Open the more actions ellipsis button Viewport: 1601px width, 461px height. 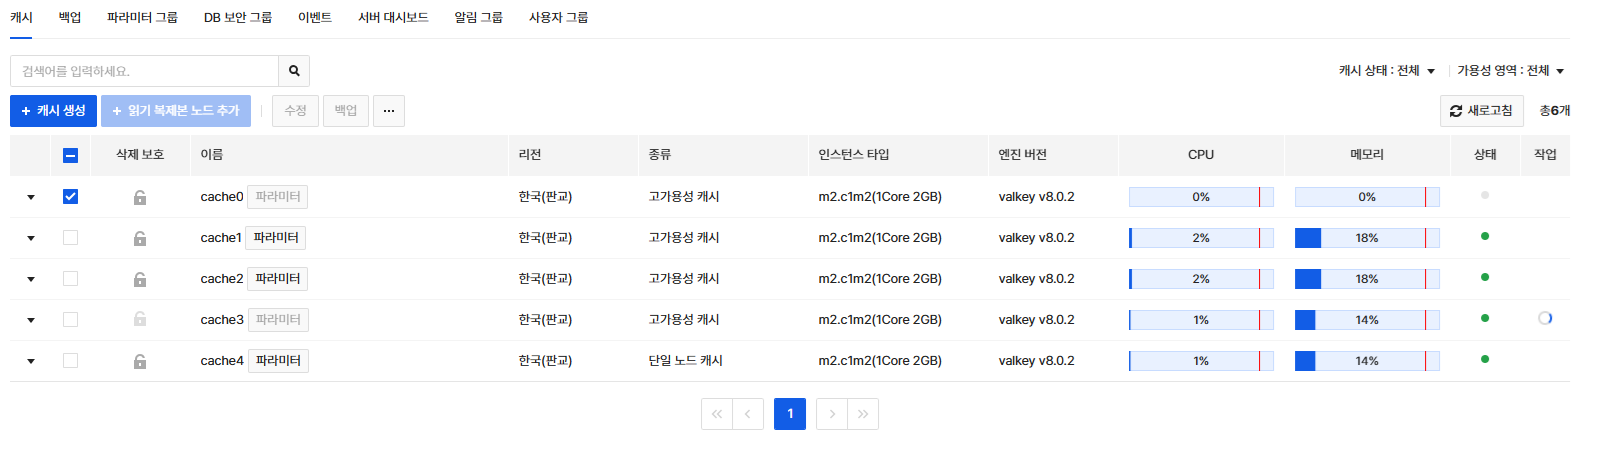(x=388, y=111)
